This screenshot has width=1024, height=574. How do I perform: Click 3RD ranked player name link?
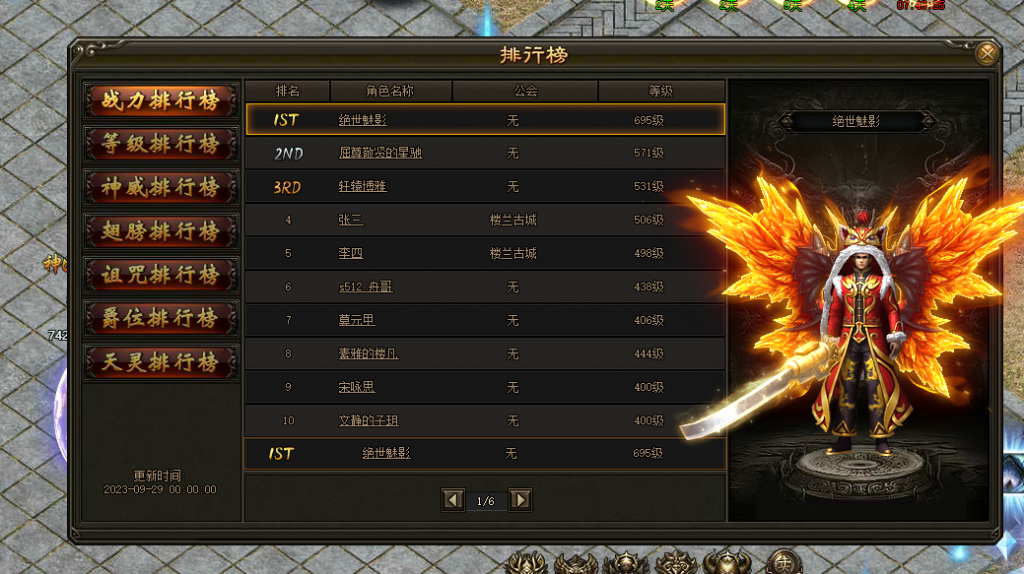coord(362,187)
